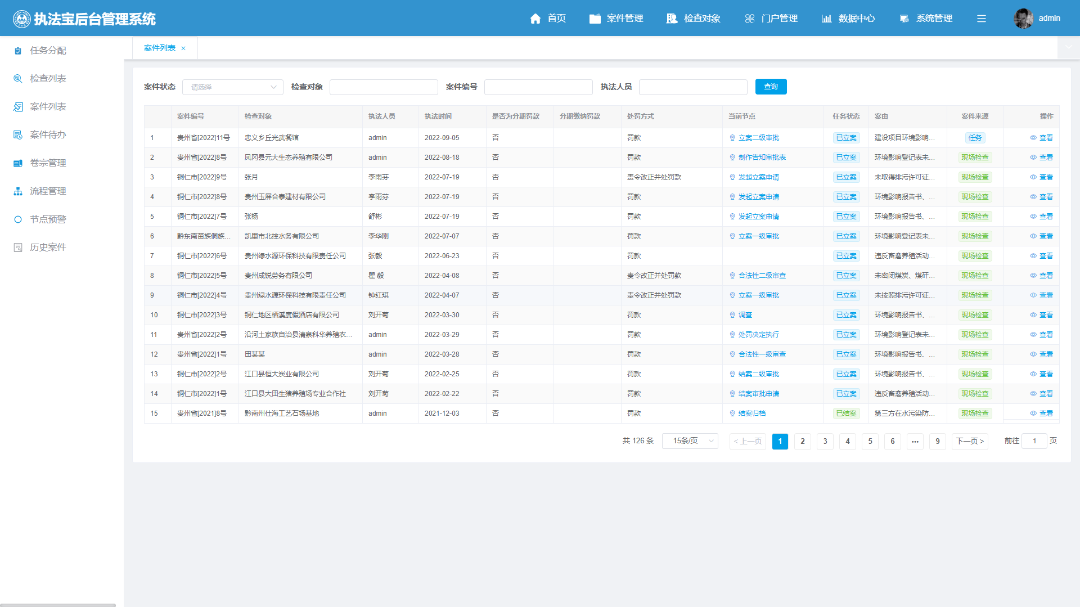Open 历史案件 in the sidebar
Screen dimensions: 1080x607
[48, 247]
